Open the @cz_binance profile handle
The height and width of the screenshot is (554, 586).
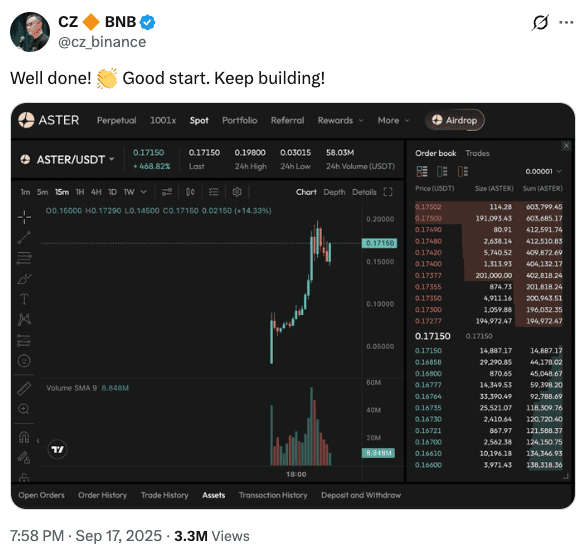coord(102,42)
